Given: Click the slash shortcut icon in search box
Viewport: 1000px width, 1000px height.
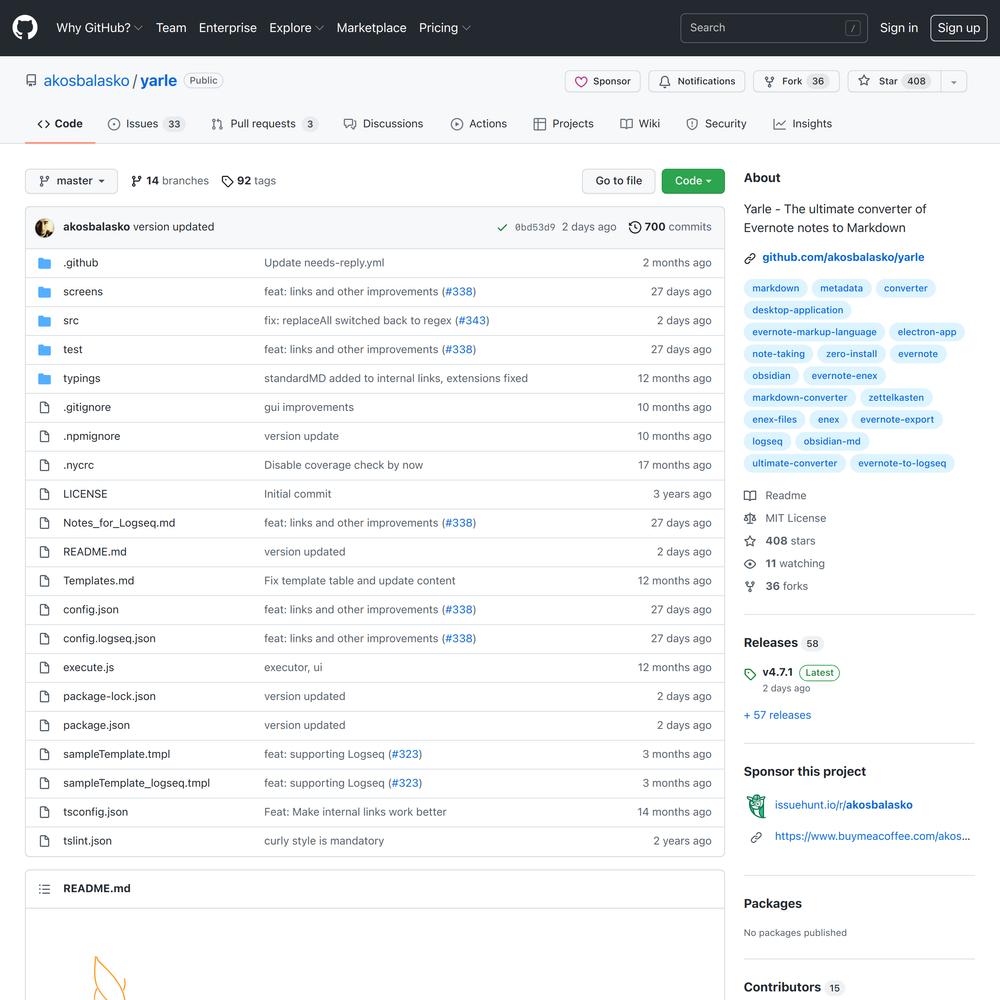Looking at the screenshot, I should point(853,28).
